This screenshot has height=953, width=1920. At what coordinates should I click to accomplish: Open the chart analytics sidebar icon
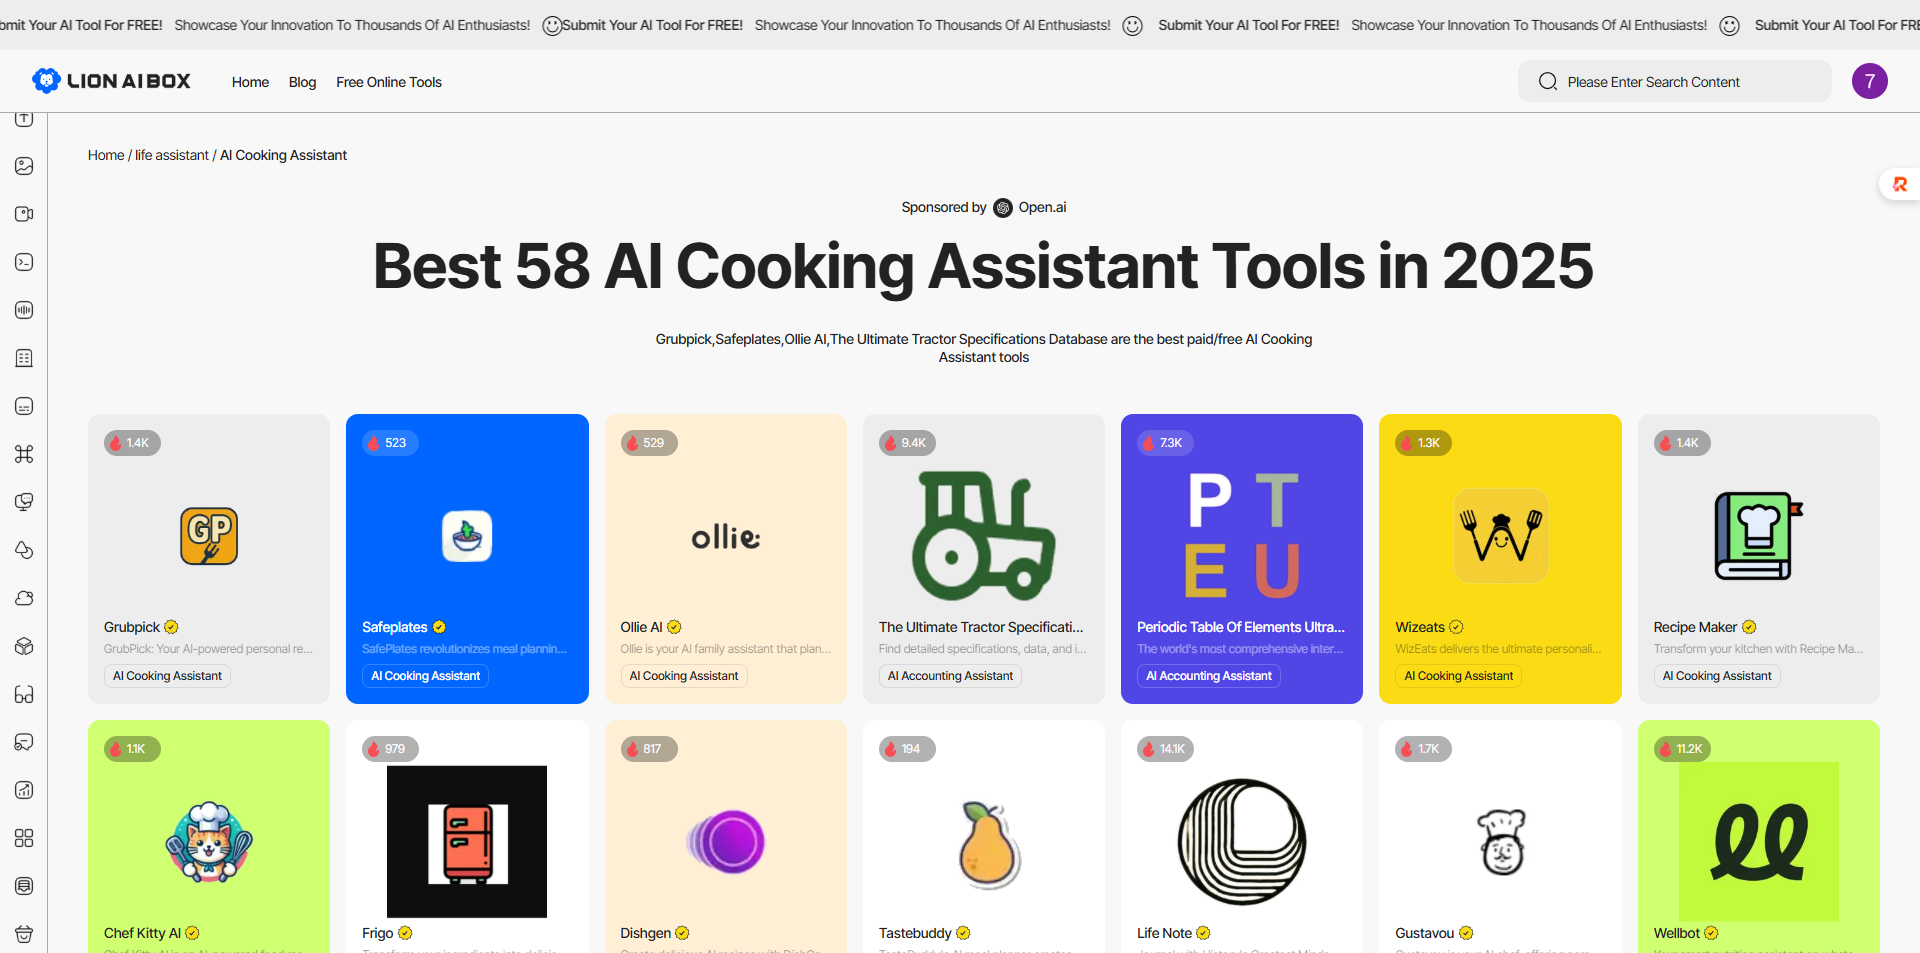point(24,790)
